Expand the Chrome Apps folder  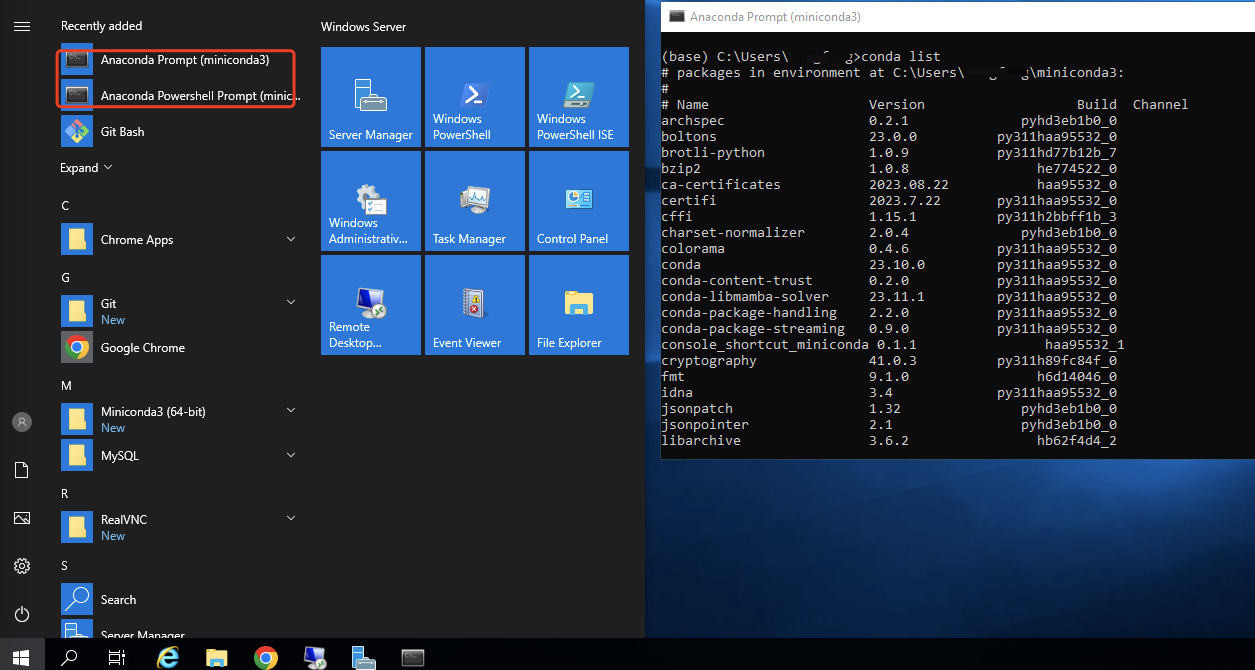pos(291,239)
